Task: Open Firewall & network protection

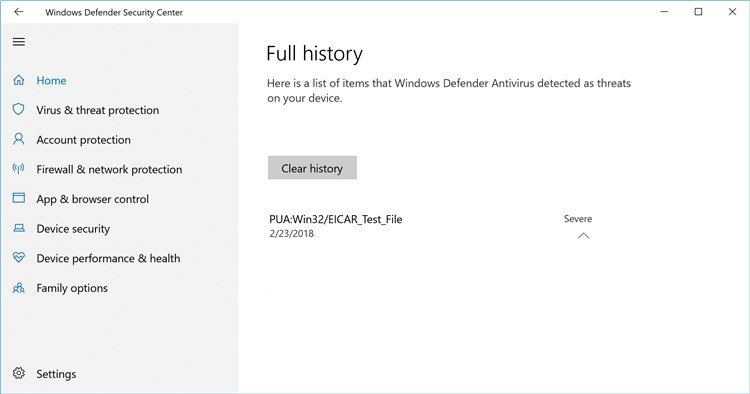Action: (x=109, y=169)
